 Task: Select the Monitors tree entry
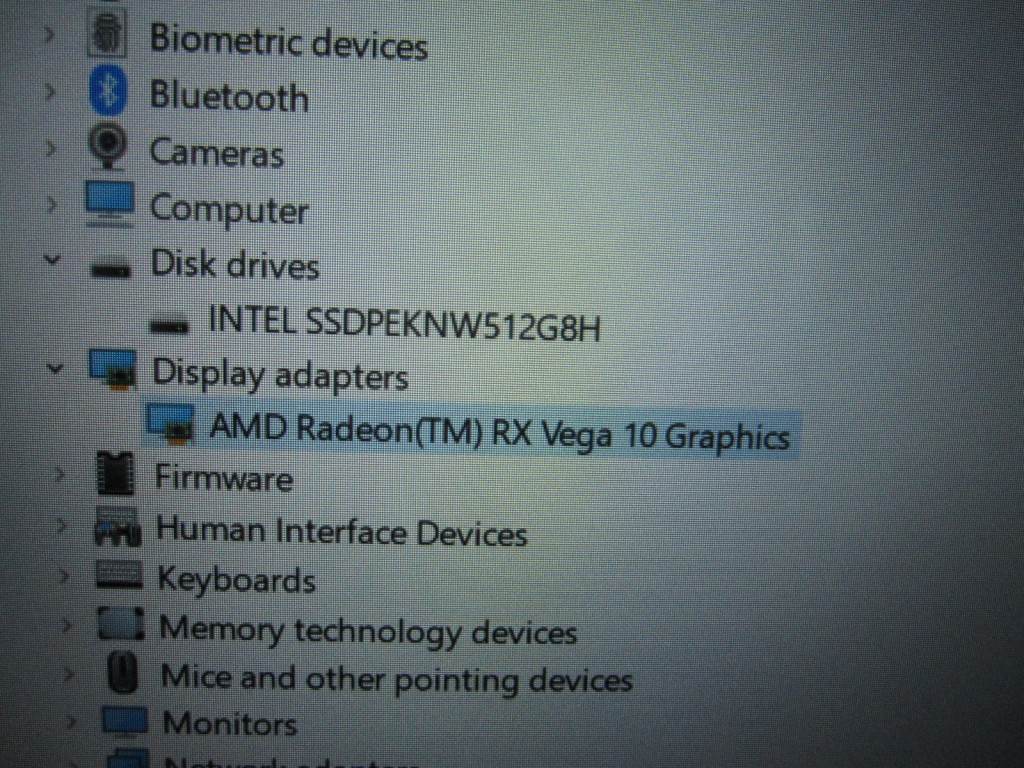coord(230,724)
